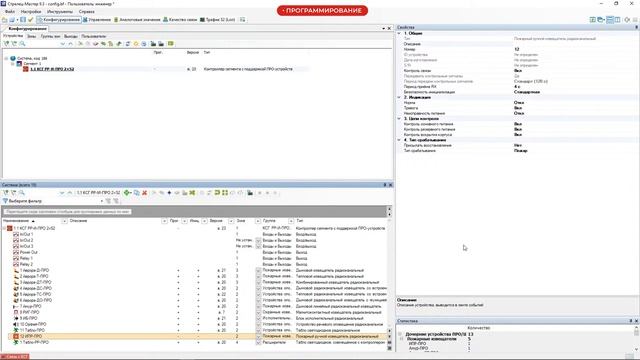
Task: Click the Номер property value 12
Action: click(x=517, y=49)
